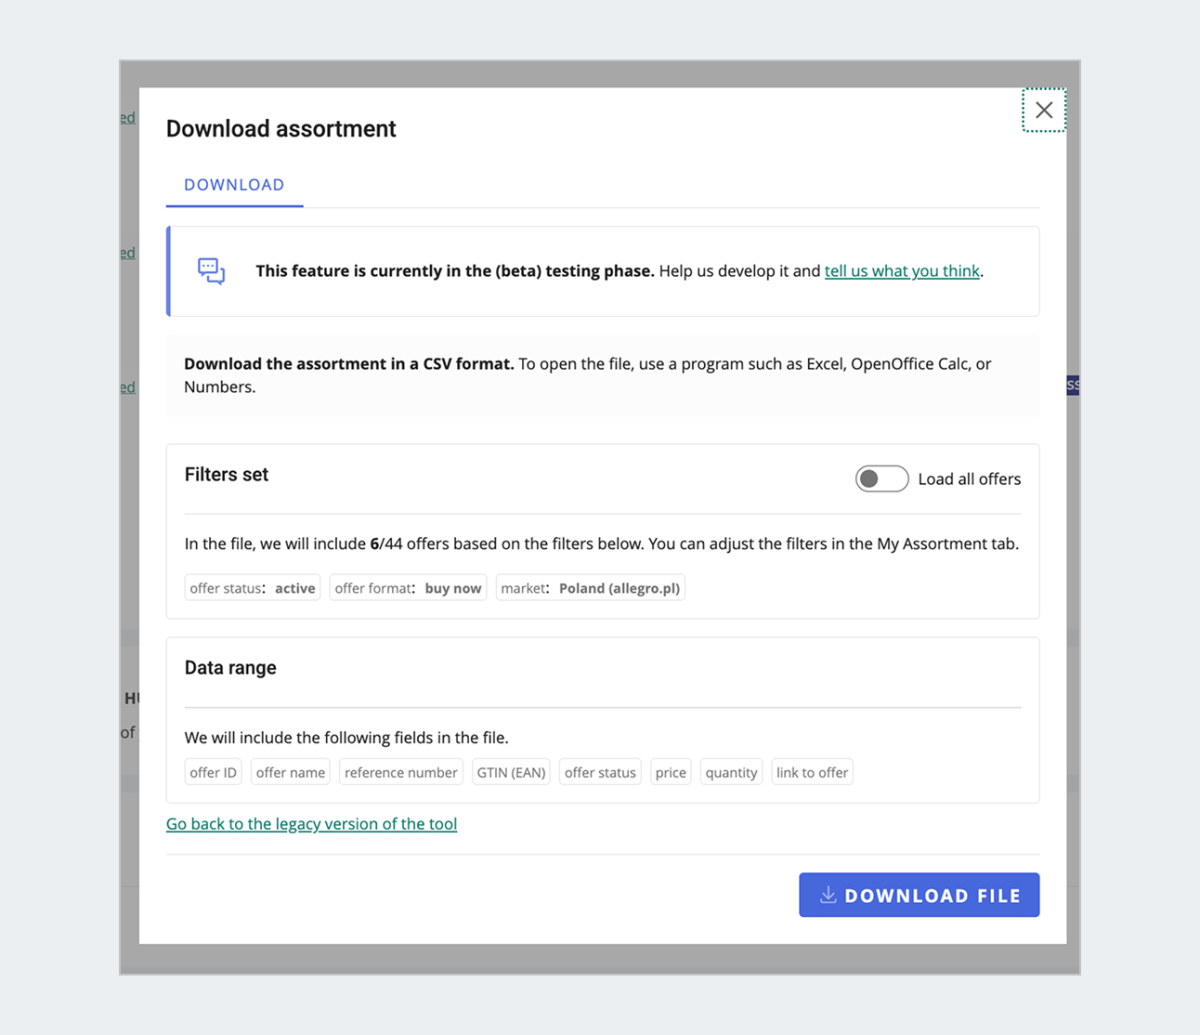
Task: Select the offer name field chip
Action: tap(290, 772)
